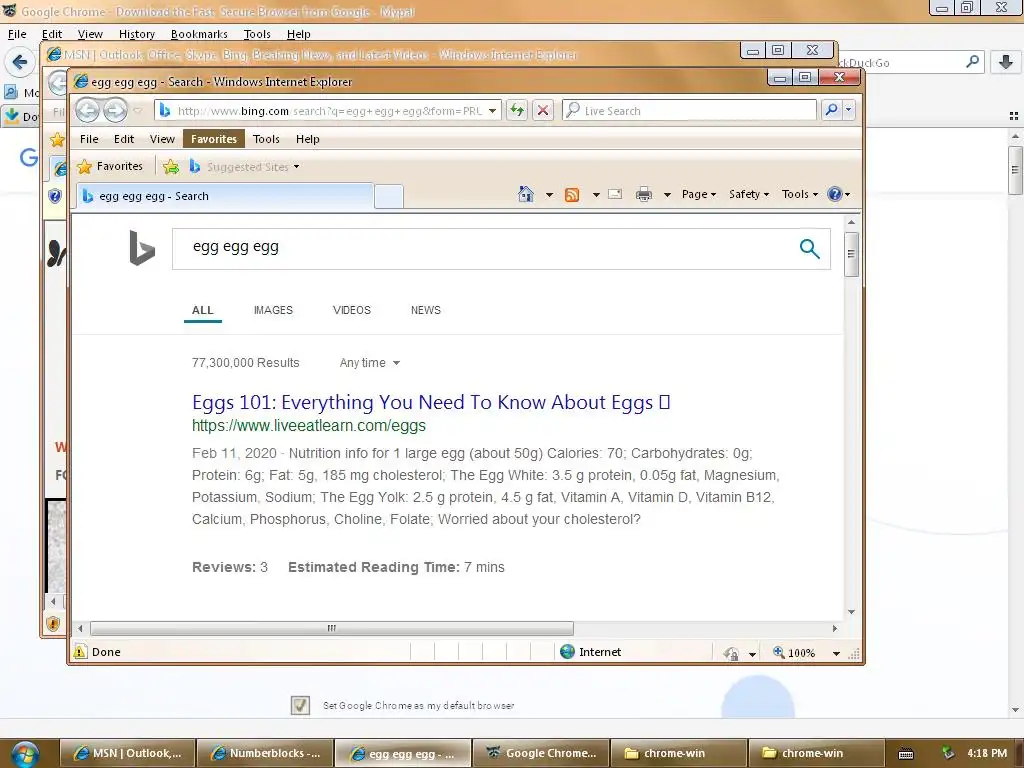
Task: Switch to MSN Outlook taskbar button
Action: (127, 754)
